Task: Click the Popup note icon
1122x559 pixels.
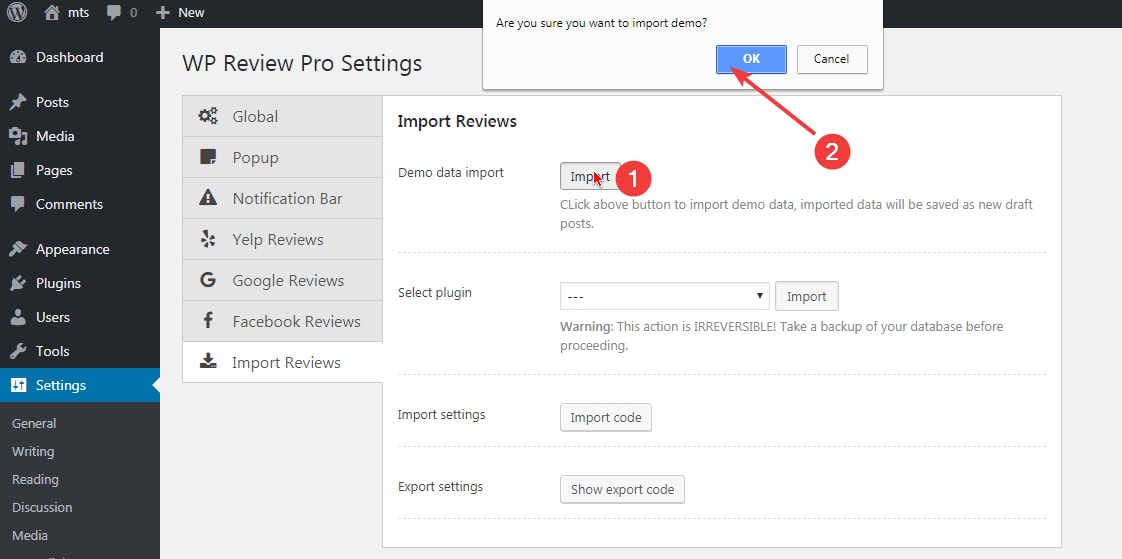Action: (x=208, y=157)
